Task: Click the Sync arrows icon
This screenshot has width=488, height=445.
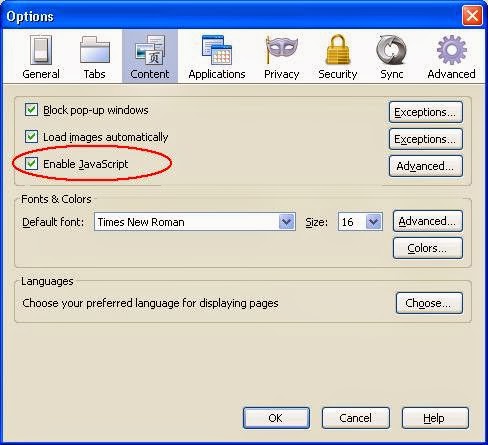Action: pyautogui.click(x=392, y=50)
